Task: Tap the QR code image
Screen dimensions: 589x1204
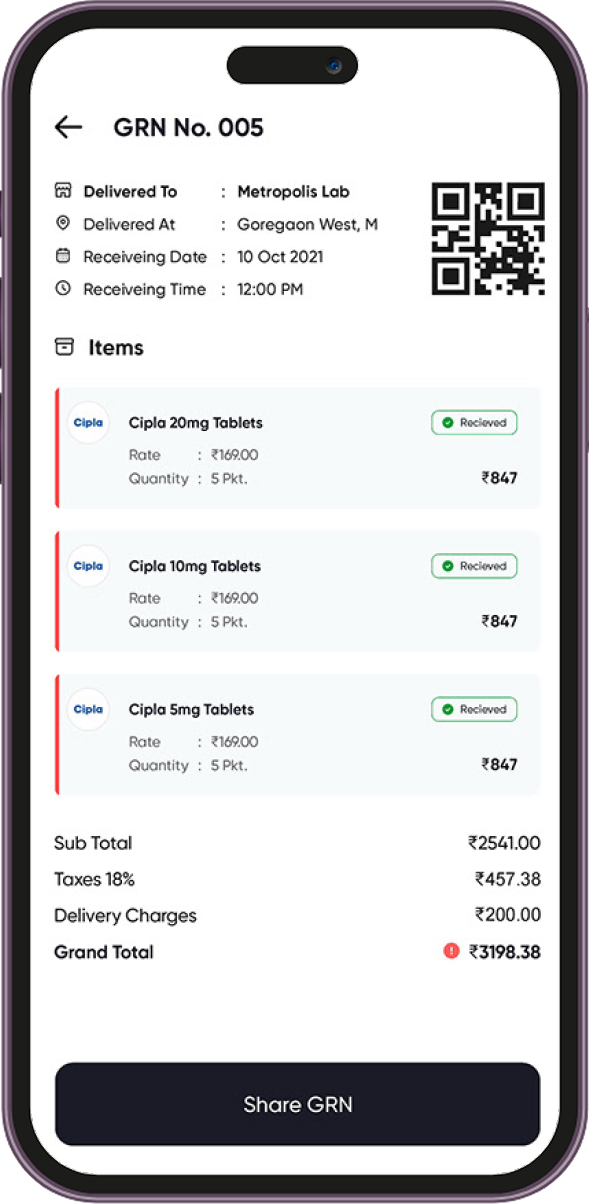Action: (x=488, y=239)
